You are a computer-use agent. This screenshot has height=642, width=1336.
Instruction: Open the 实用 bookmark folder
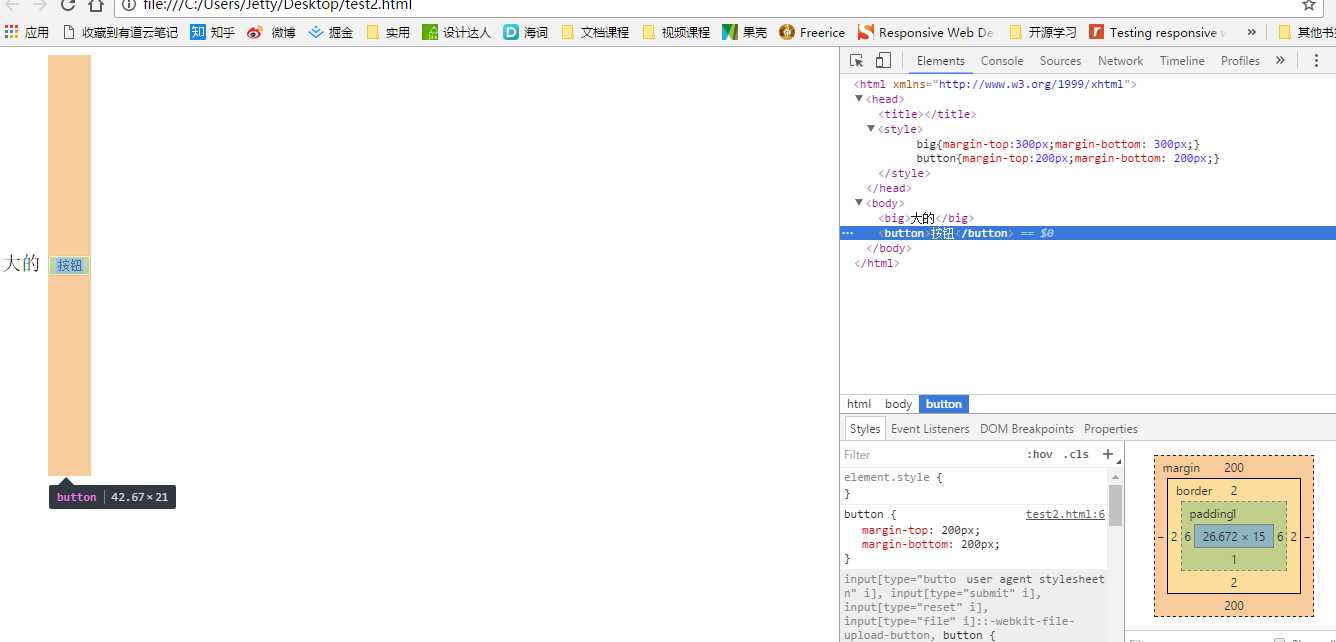tap(388, 32)
